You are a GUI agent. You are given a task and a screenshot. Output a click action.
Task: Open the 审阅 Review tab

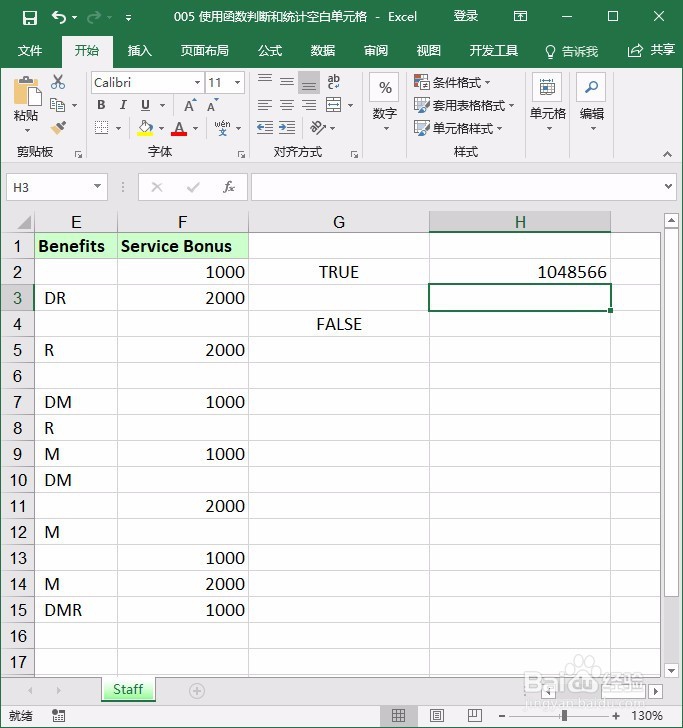[376, 51]
